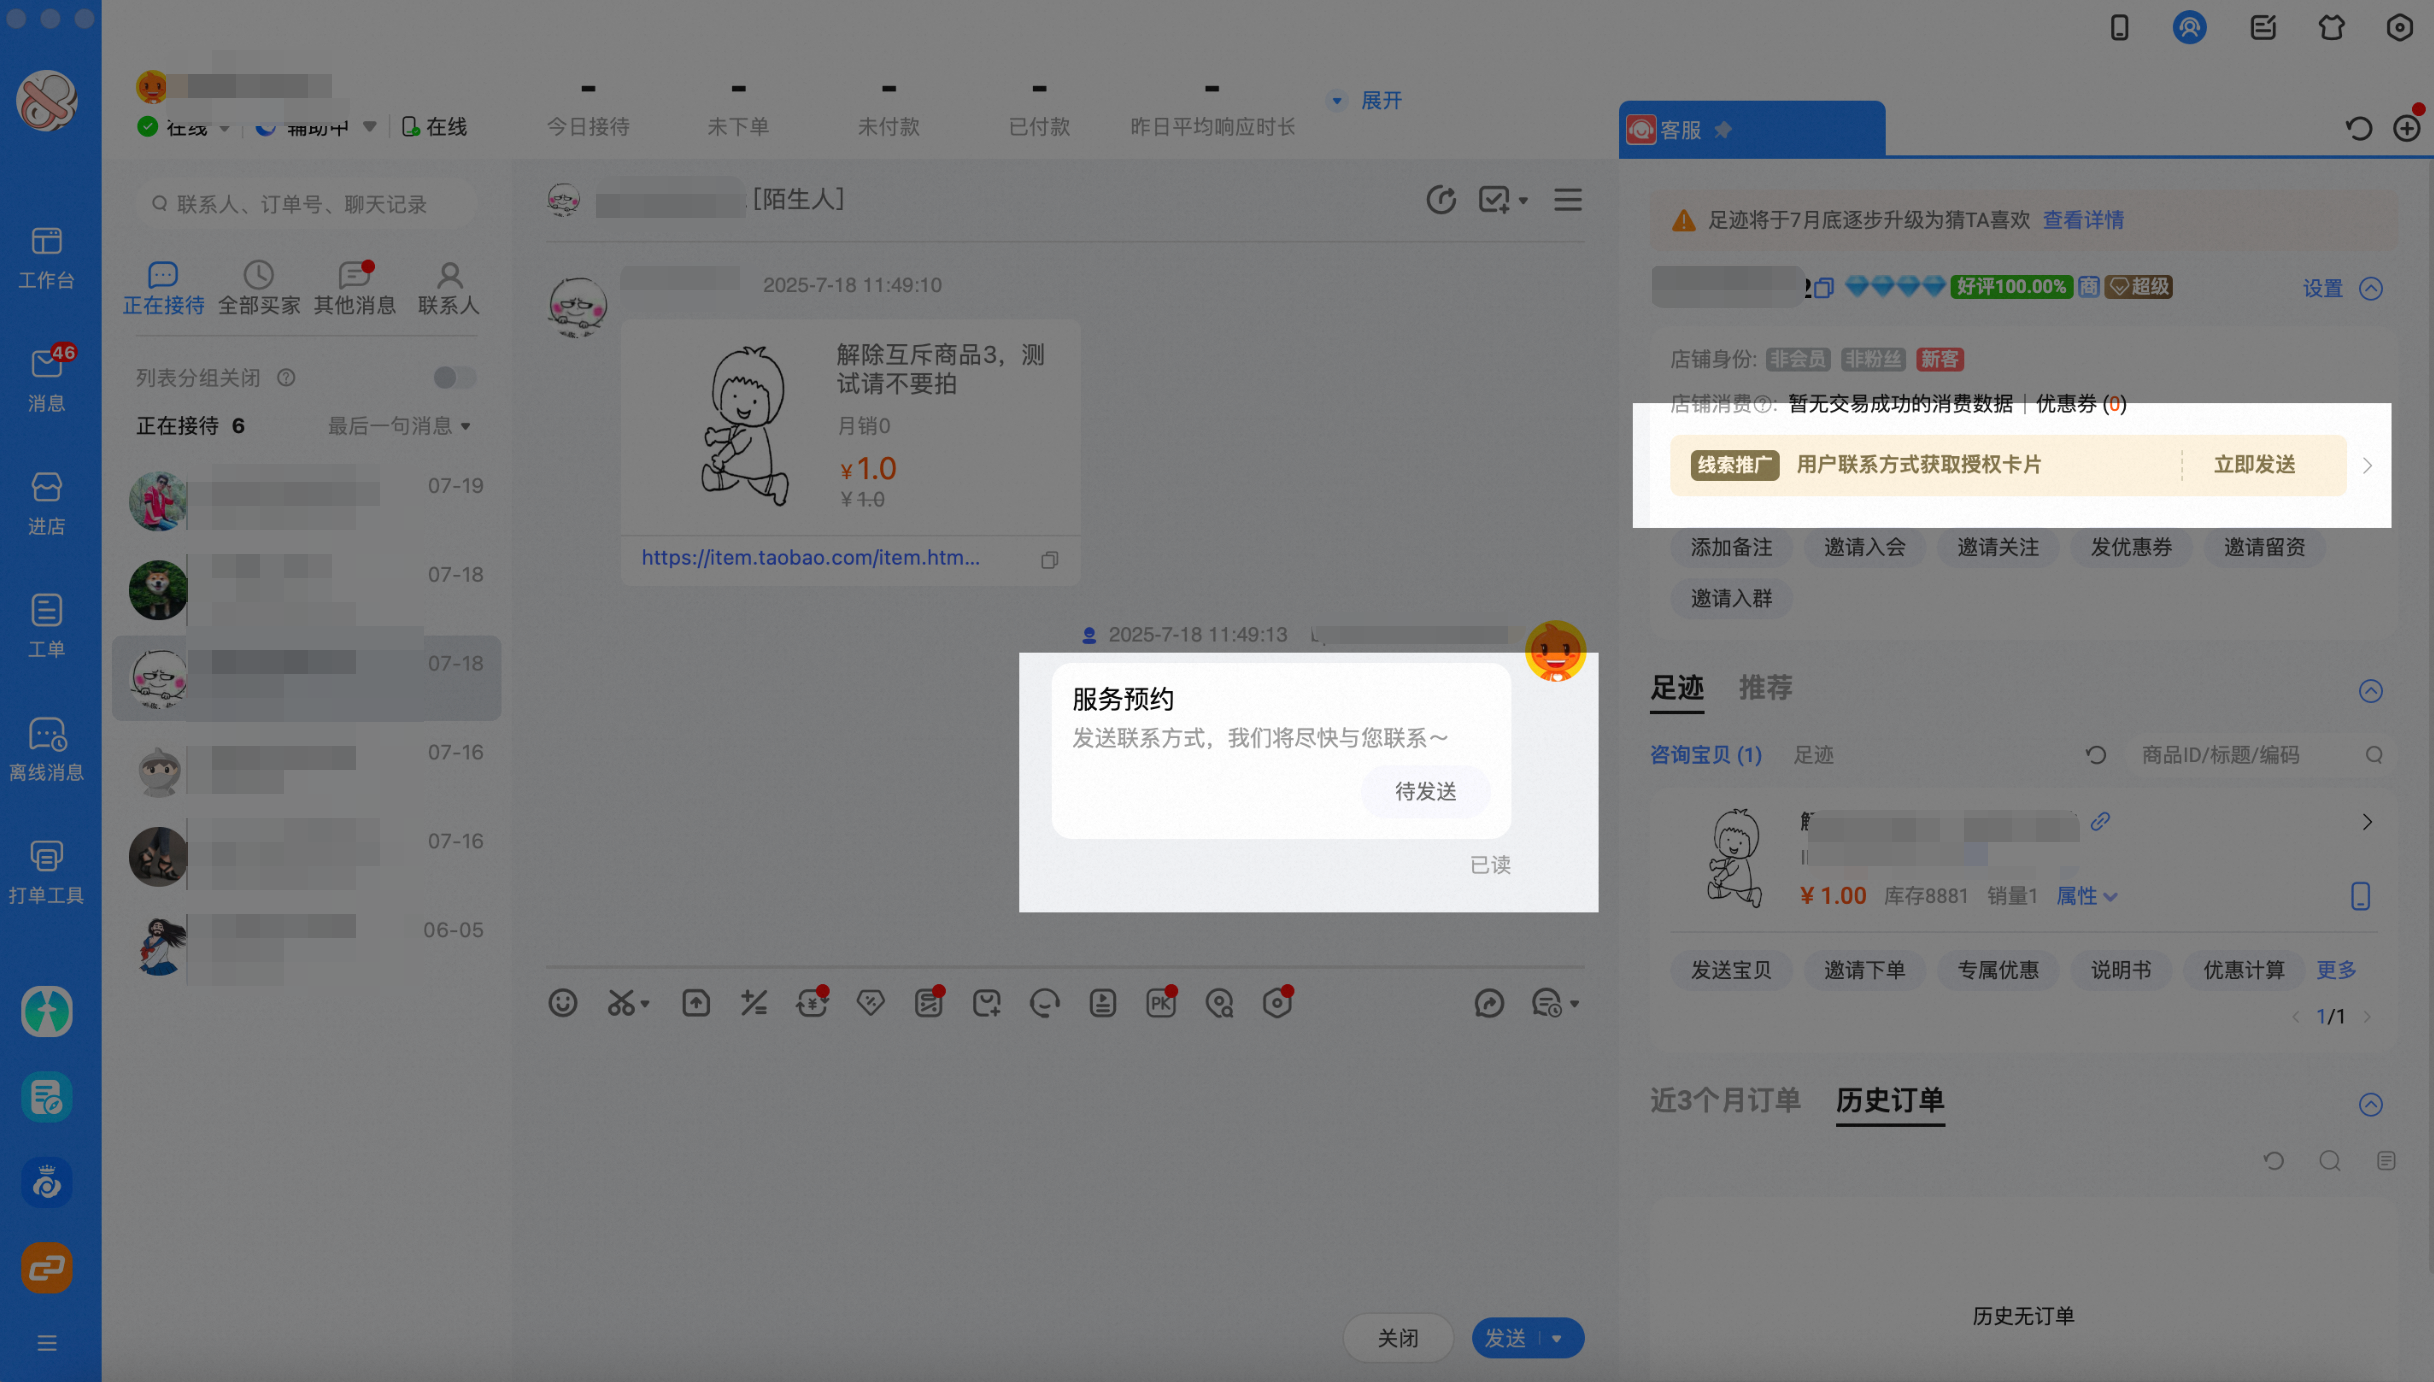Click the 更多 link under product
The image size is (2434, 1382).
click(x=2336, y=970)
